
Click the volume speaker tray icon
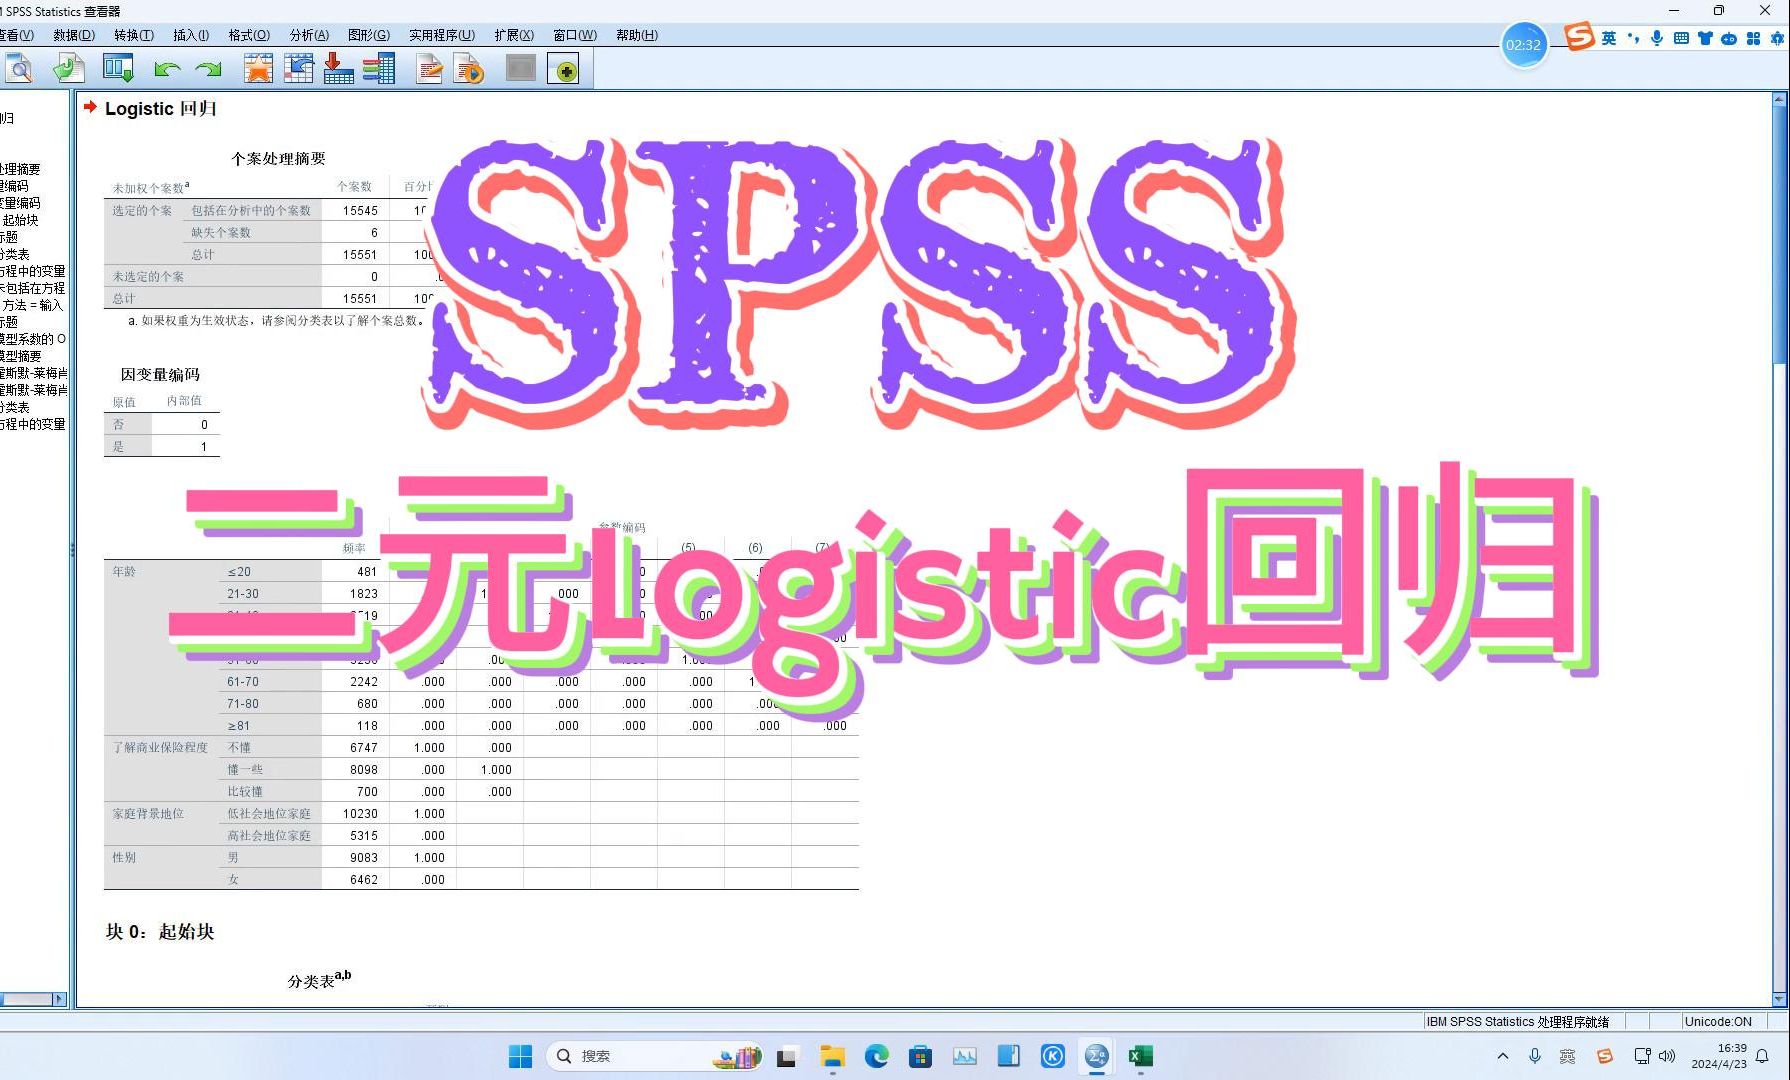point(1667,1056)
